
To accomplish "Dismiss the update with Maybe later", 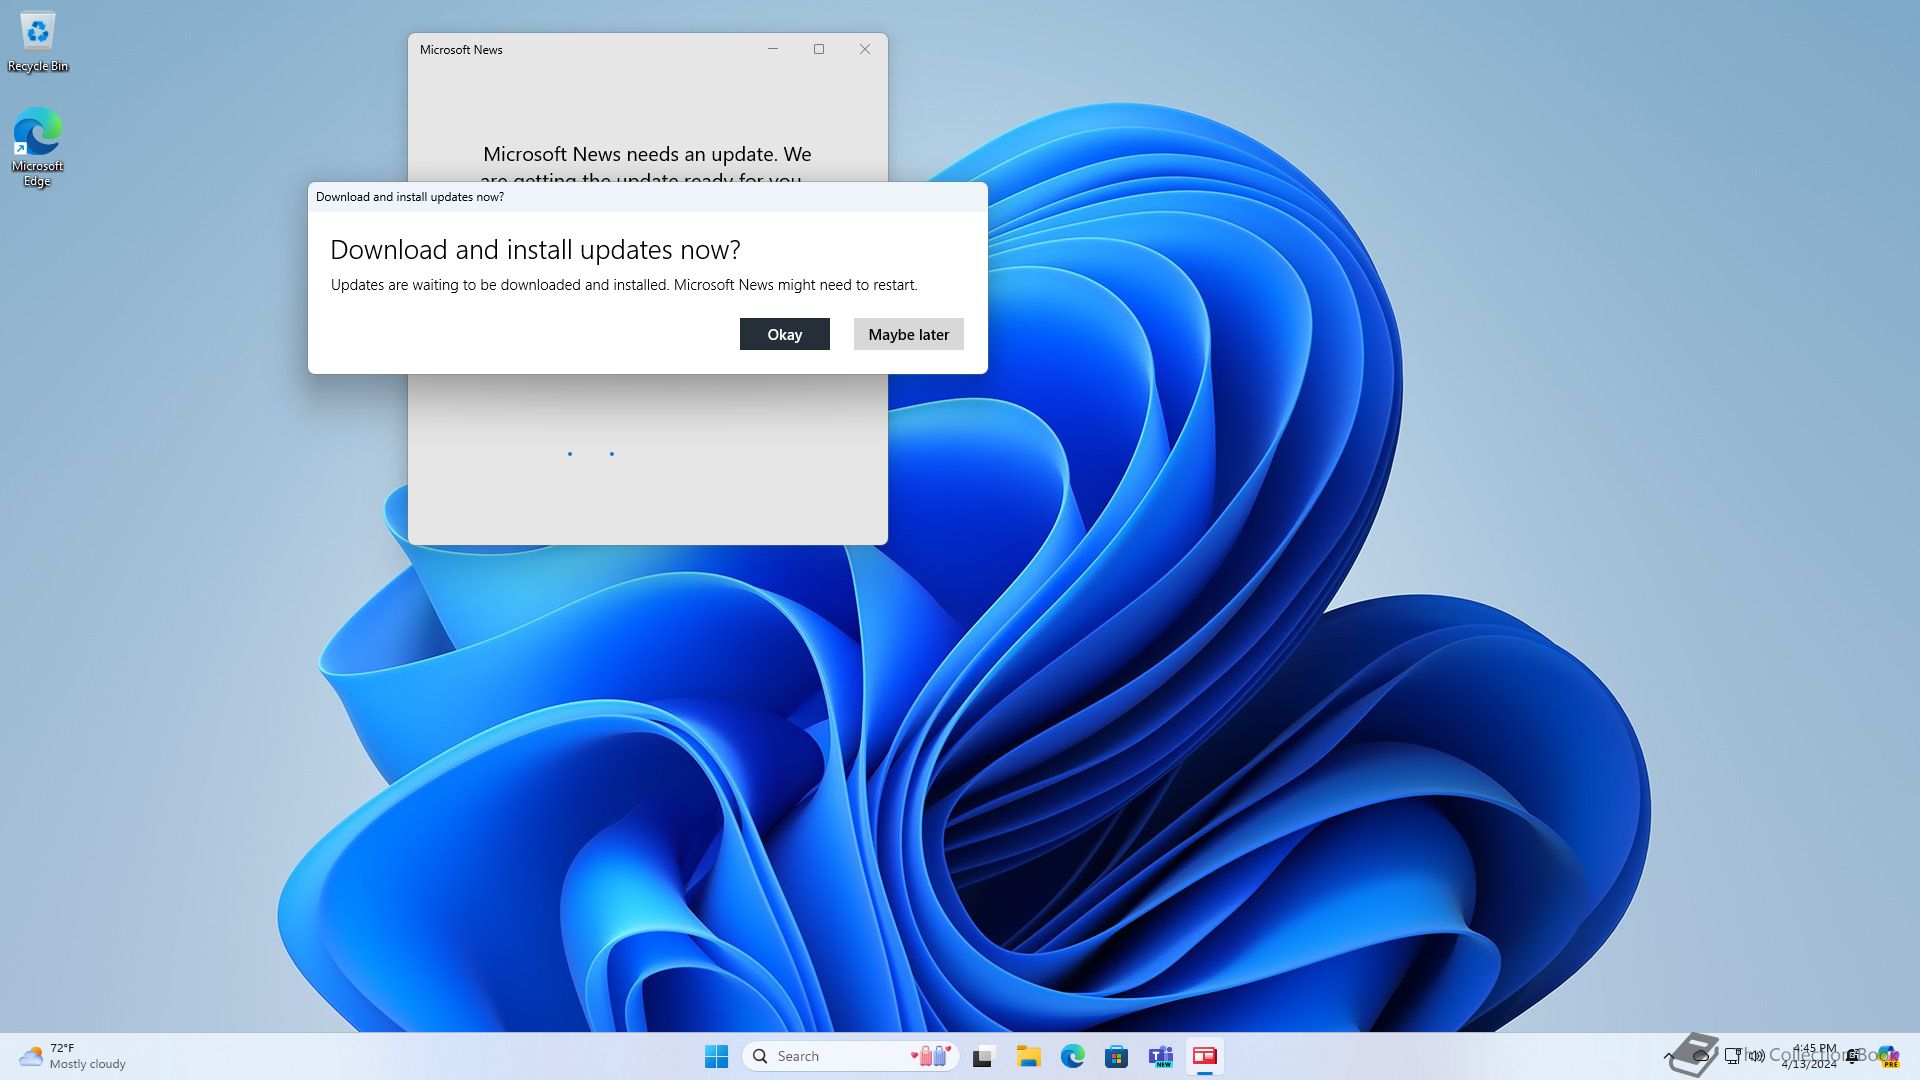I will point(908,334).
